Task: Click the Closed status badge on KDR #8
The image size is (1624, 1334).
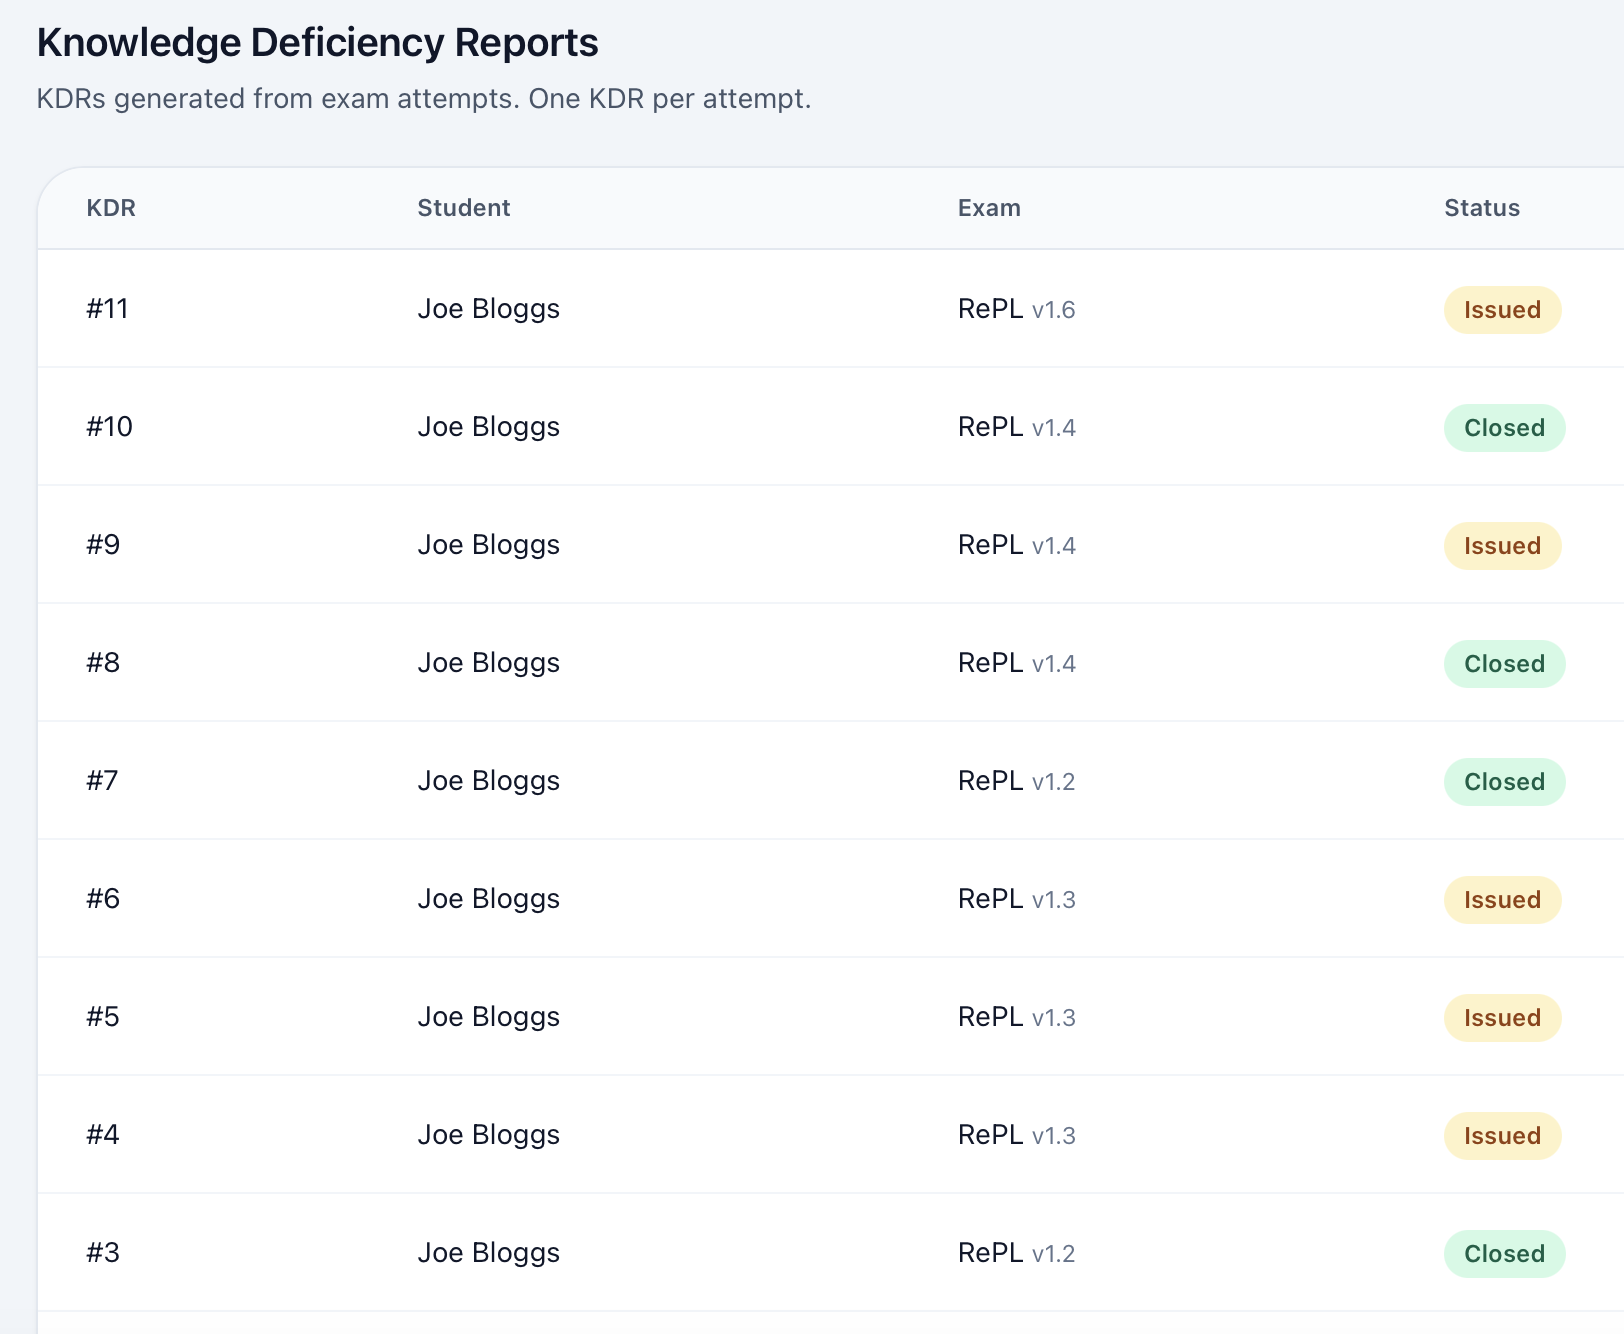Action: pos(1504,663)
